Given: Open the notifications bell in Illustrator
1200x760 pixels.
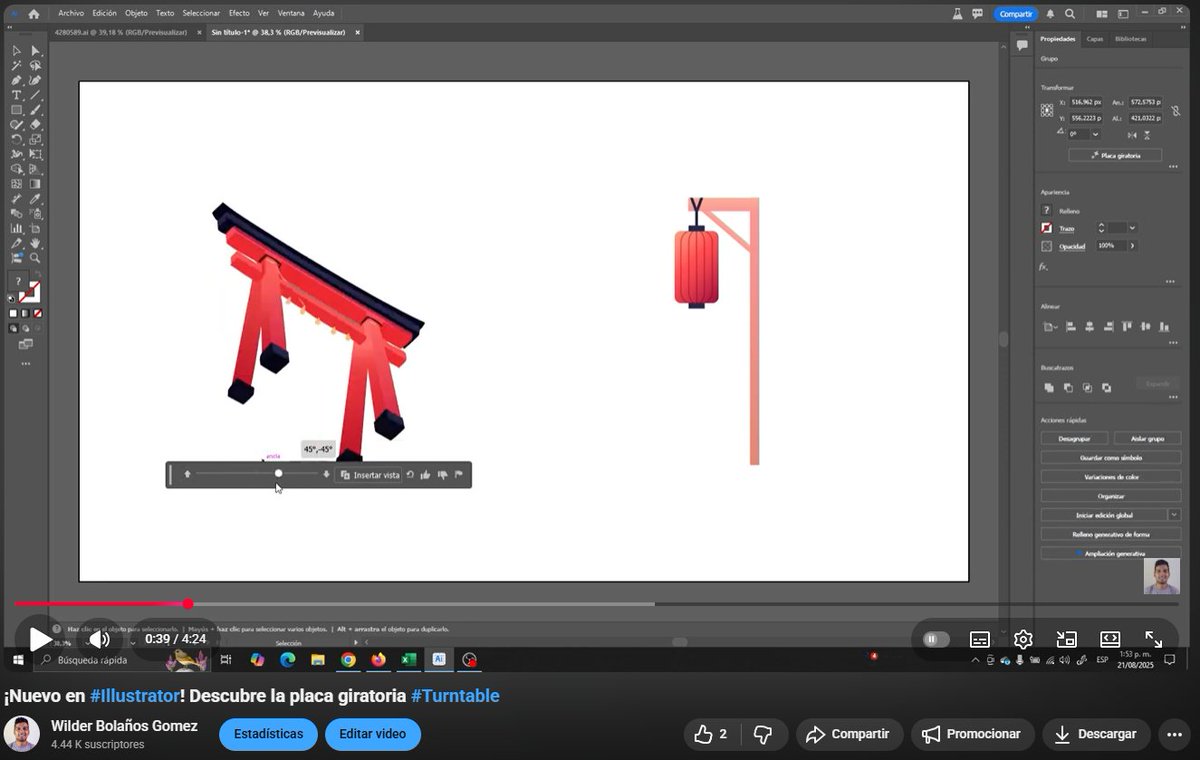Looking at the screenshot, I should [x=1050, y=14].
